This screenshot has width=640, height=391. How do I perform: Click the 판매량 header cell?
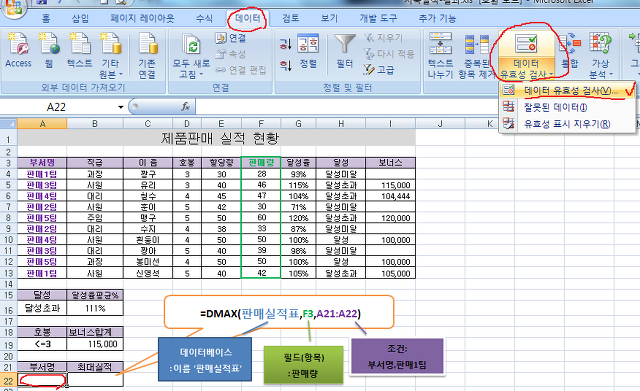tap(261, 163)
